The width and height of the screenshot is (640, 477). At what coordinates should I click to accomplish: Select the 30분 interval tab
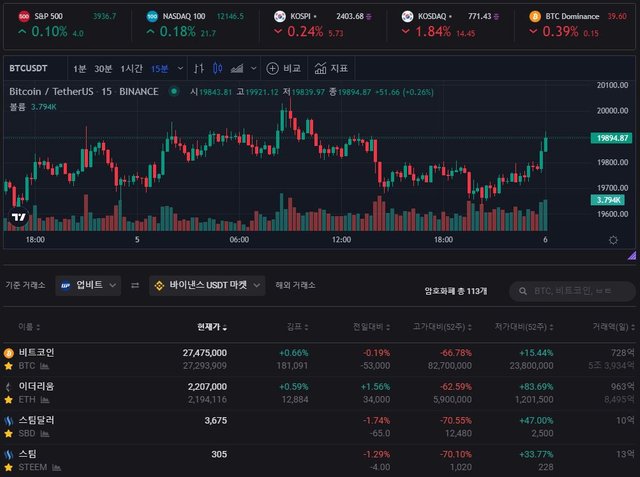(x=103, y=68)
